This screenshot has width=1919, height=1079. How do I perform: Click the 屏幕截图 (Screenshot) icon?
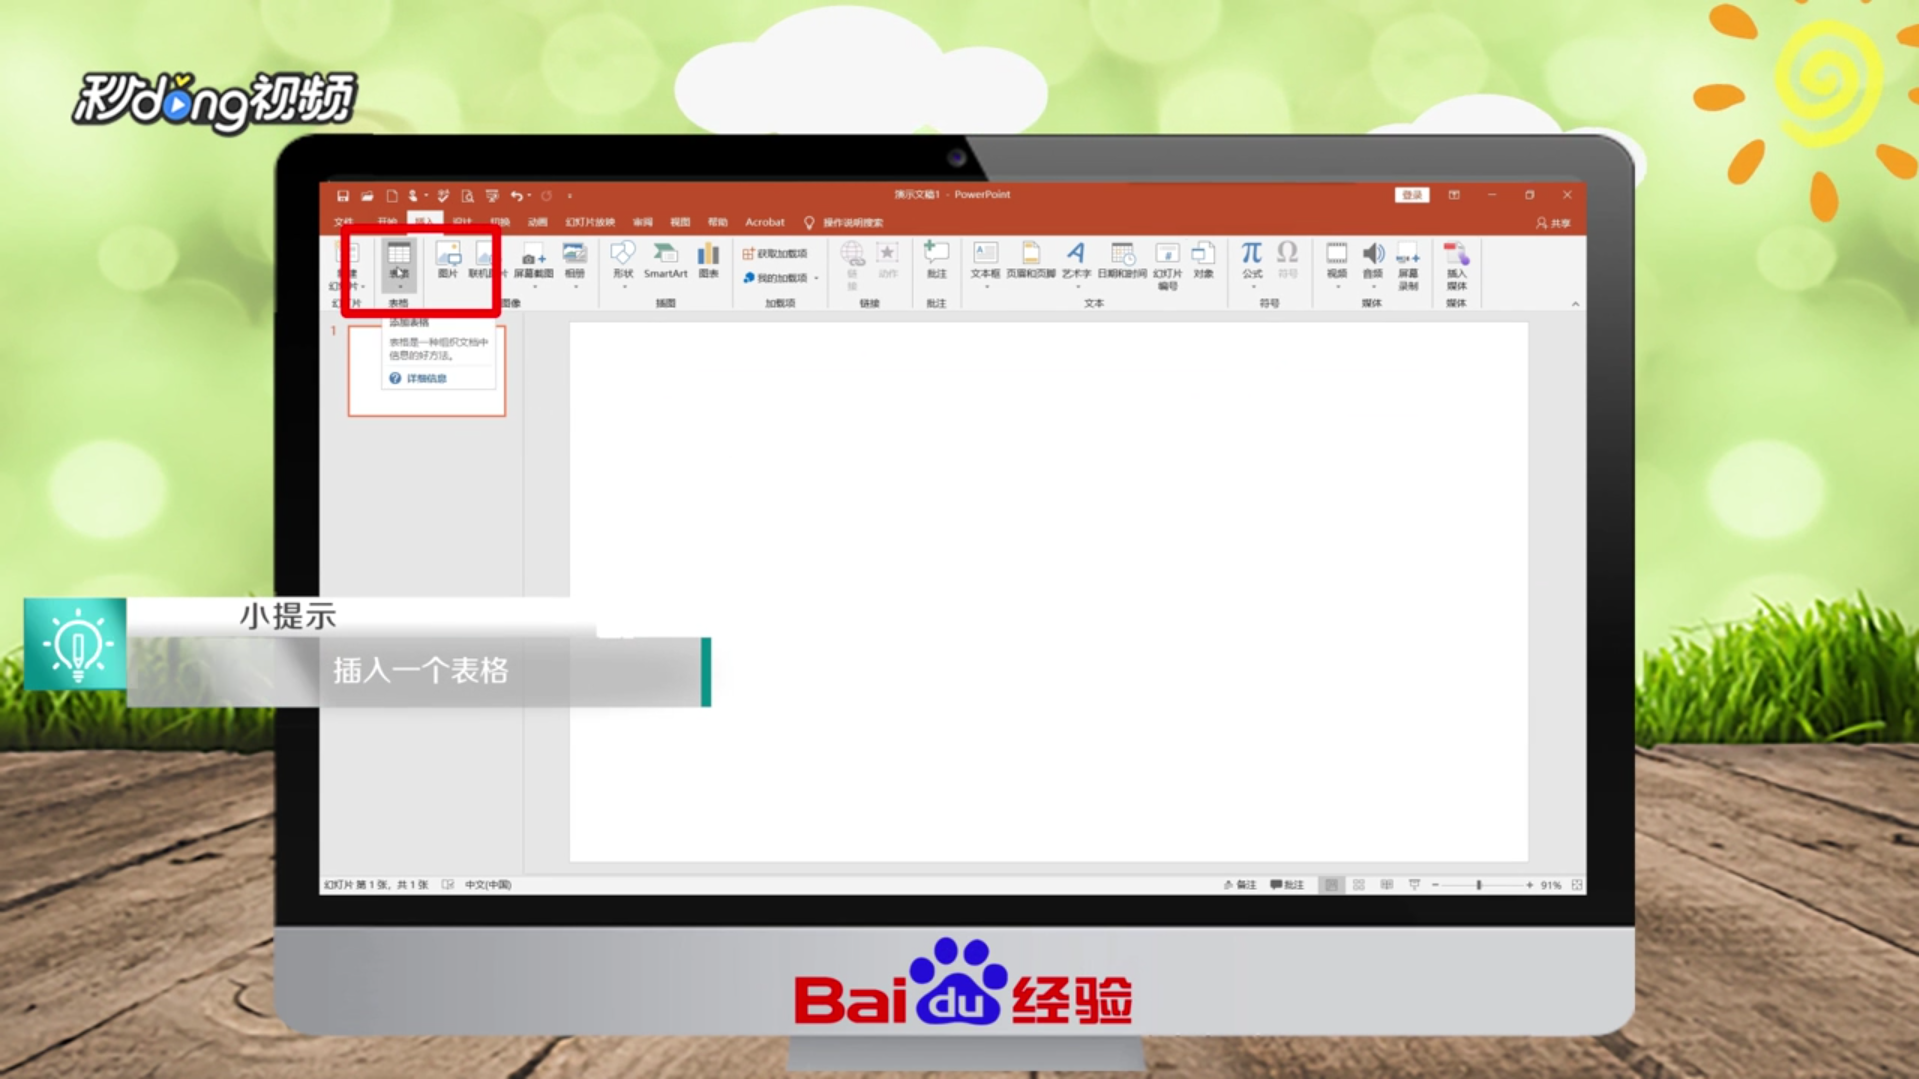coord(533,260)
